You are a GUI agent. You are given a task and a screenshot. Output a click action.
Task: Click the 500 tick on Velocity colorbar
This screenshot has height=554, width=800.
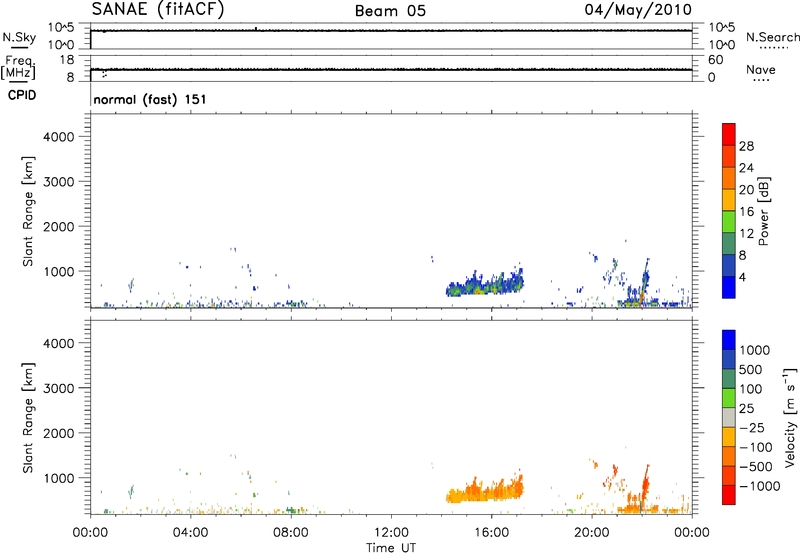coord(751,370)
